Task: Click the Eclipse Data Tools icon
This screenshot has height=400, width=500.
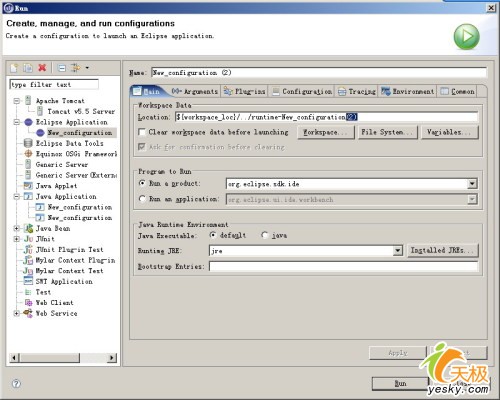Action: (x=28, y=143)
